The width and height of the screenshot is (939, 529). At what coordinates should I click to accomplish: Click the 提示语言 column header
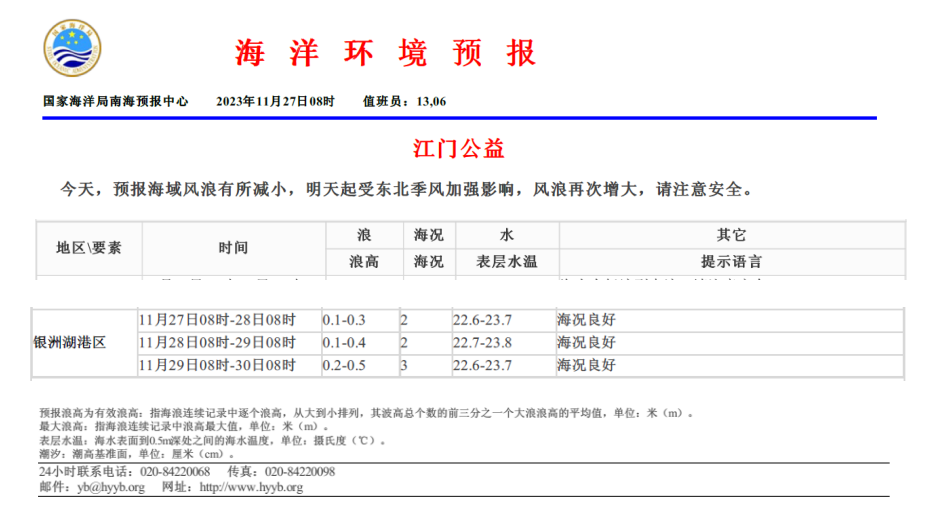(731, 262)
